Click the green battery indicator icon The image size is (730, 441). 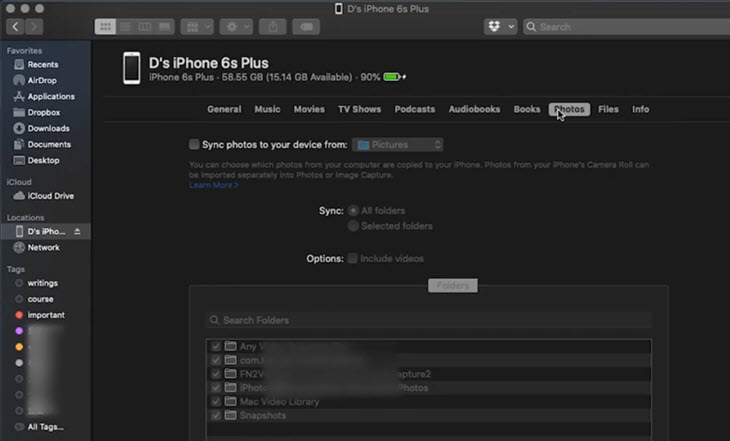coord(392,77)
